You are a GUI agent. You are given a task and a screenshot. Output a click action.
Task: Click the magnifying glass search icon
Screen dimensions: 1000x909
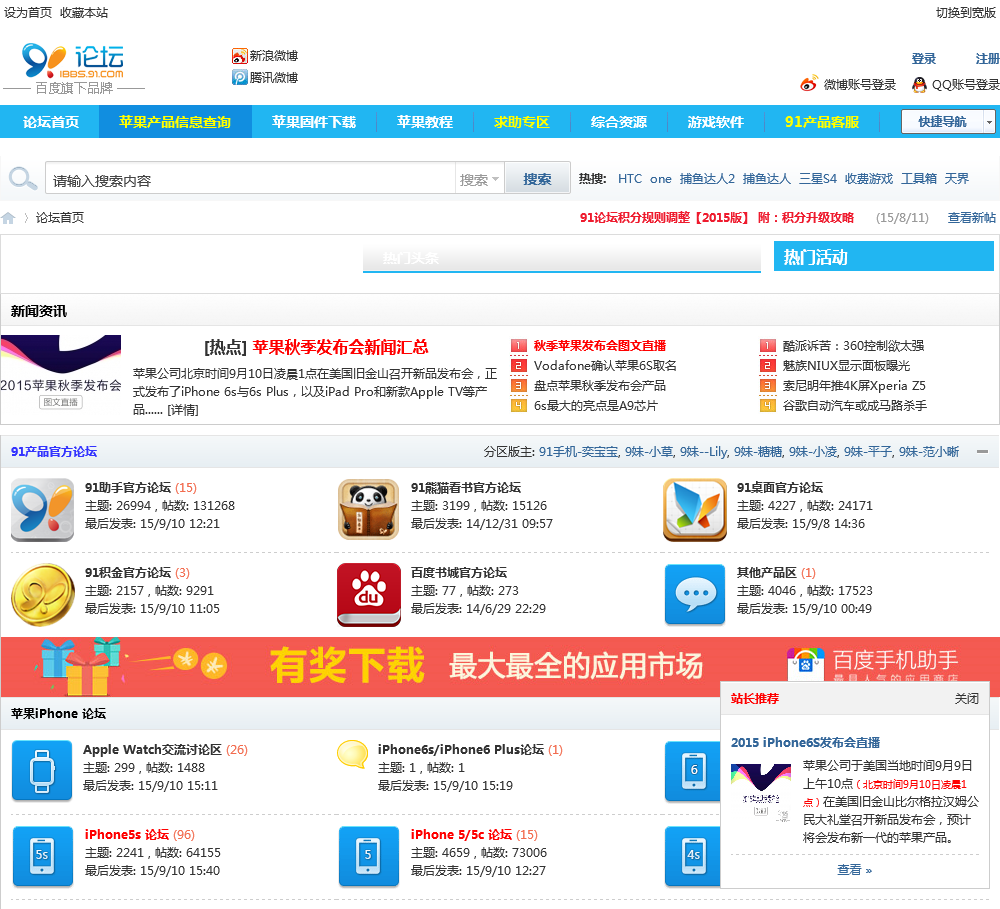click(22, 178)
